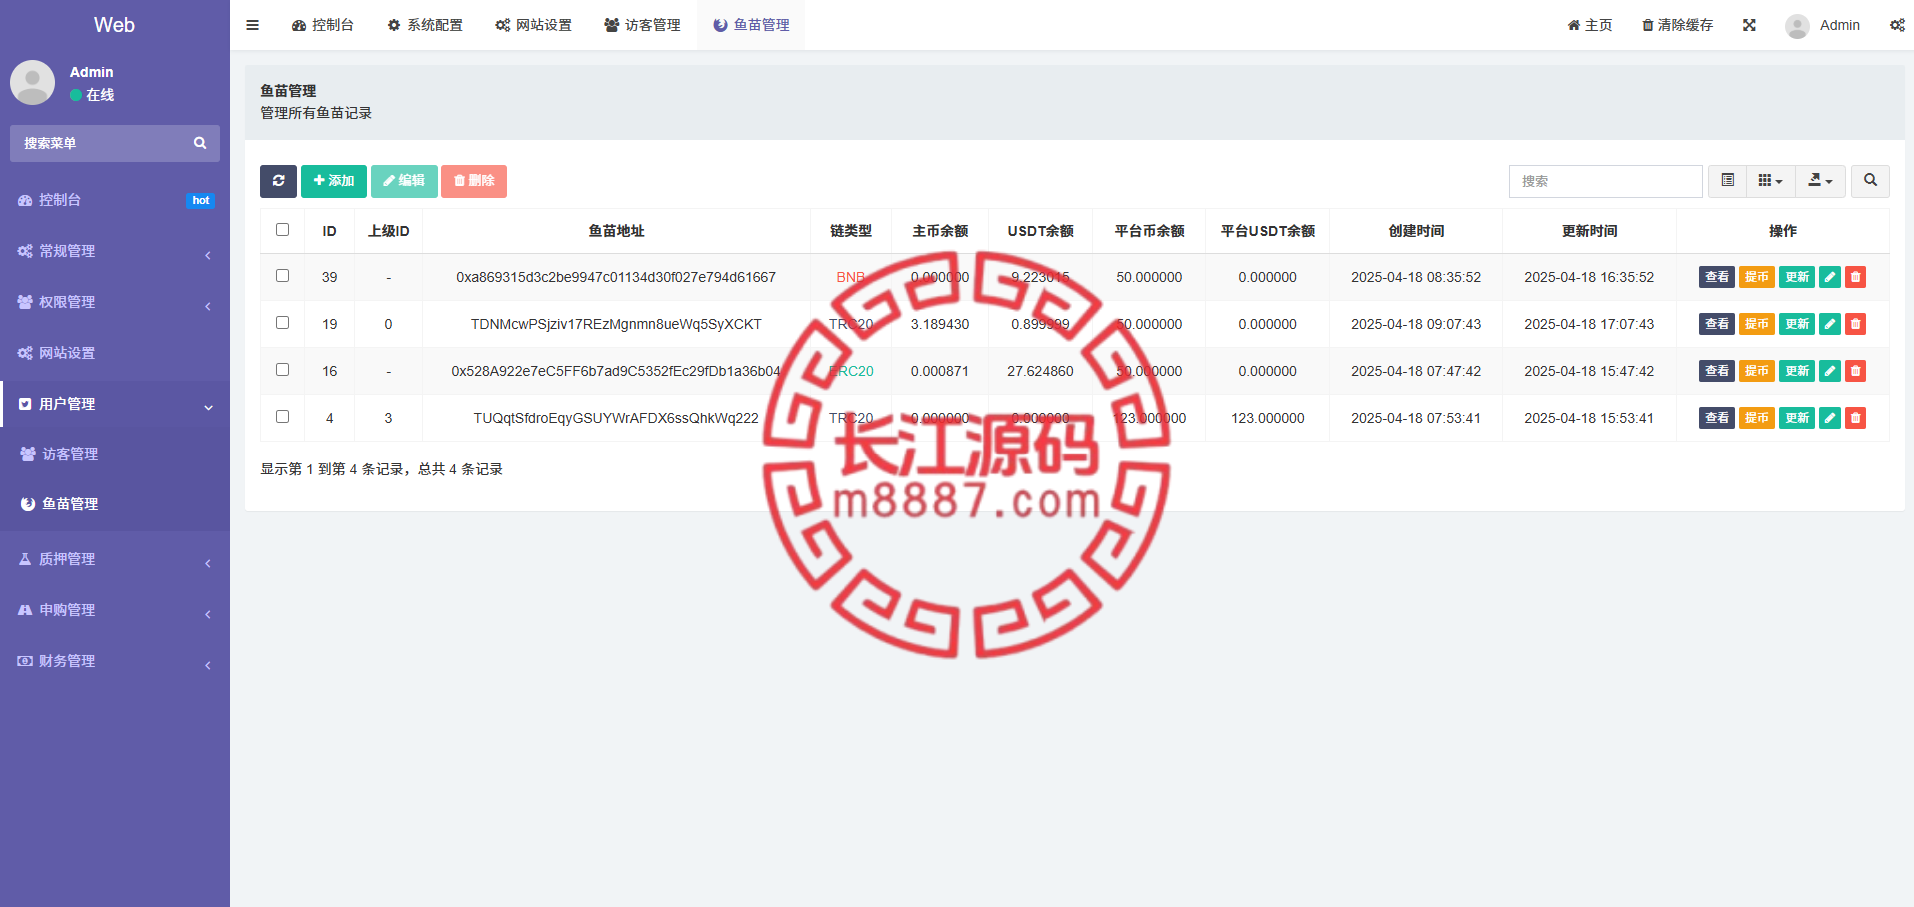1914x907 pixels.
Task: Toggle the sidebar hamburger menu
Action: (252, 25)
